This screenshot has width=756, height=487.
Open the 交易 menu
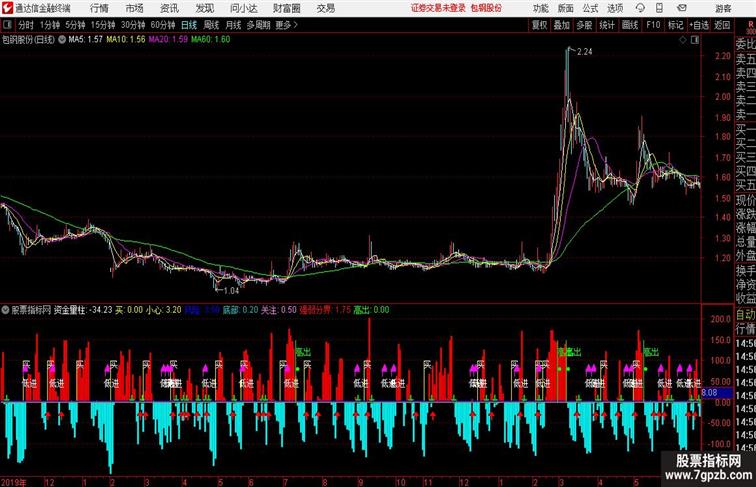pos(325,8)
